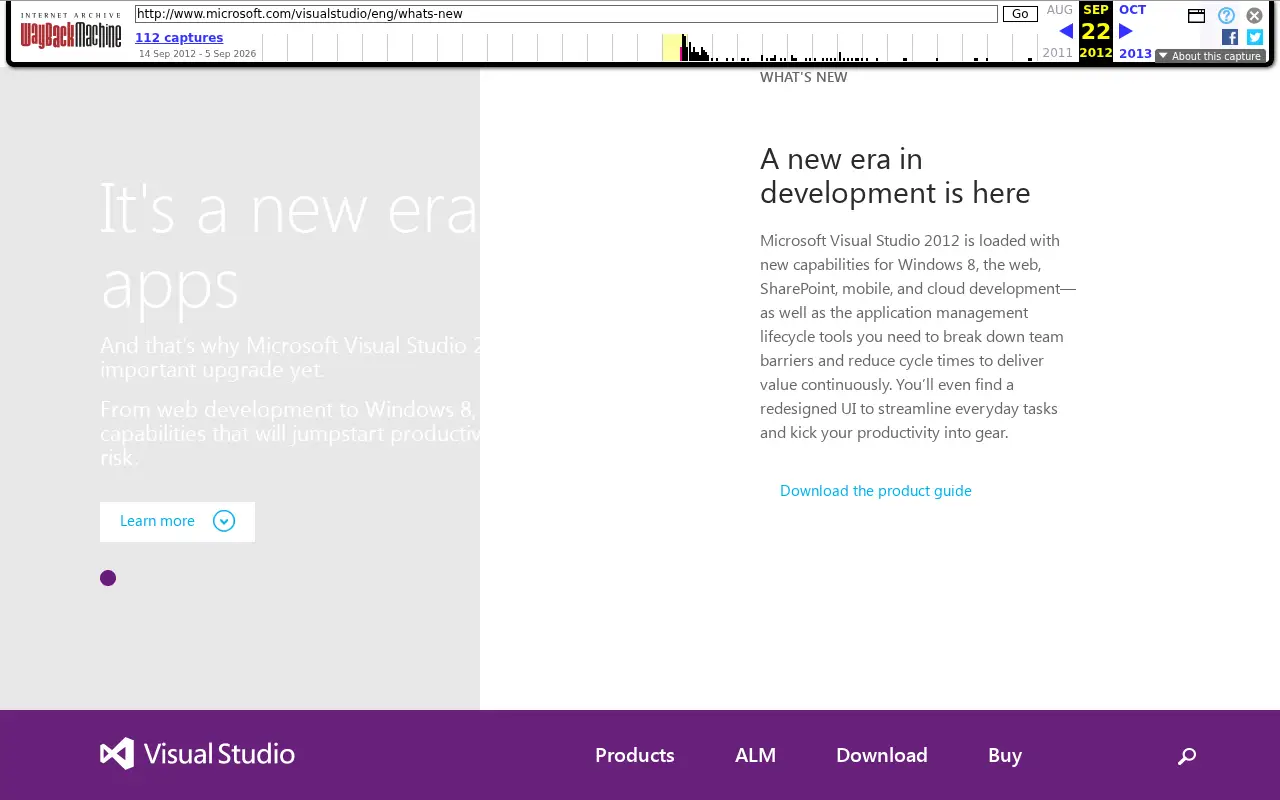Click the A new era in development heading

coord(895,175)
